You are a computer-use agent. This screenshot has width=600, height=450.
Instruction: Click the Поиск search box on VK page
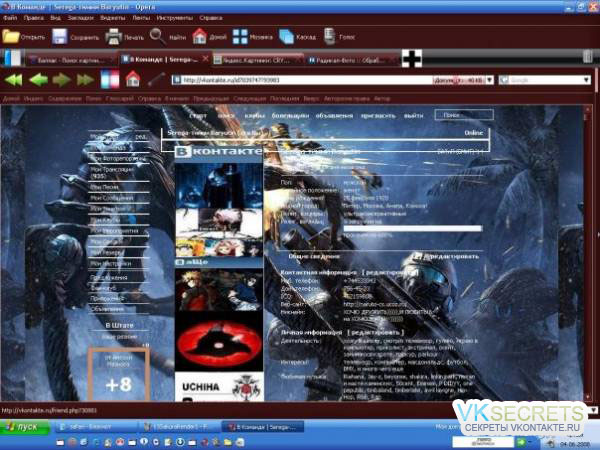pos(464,115)
